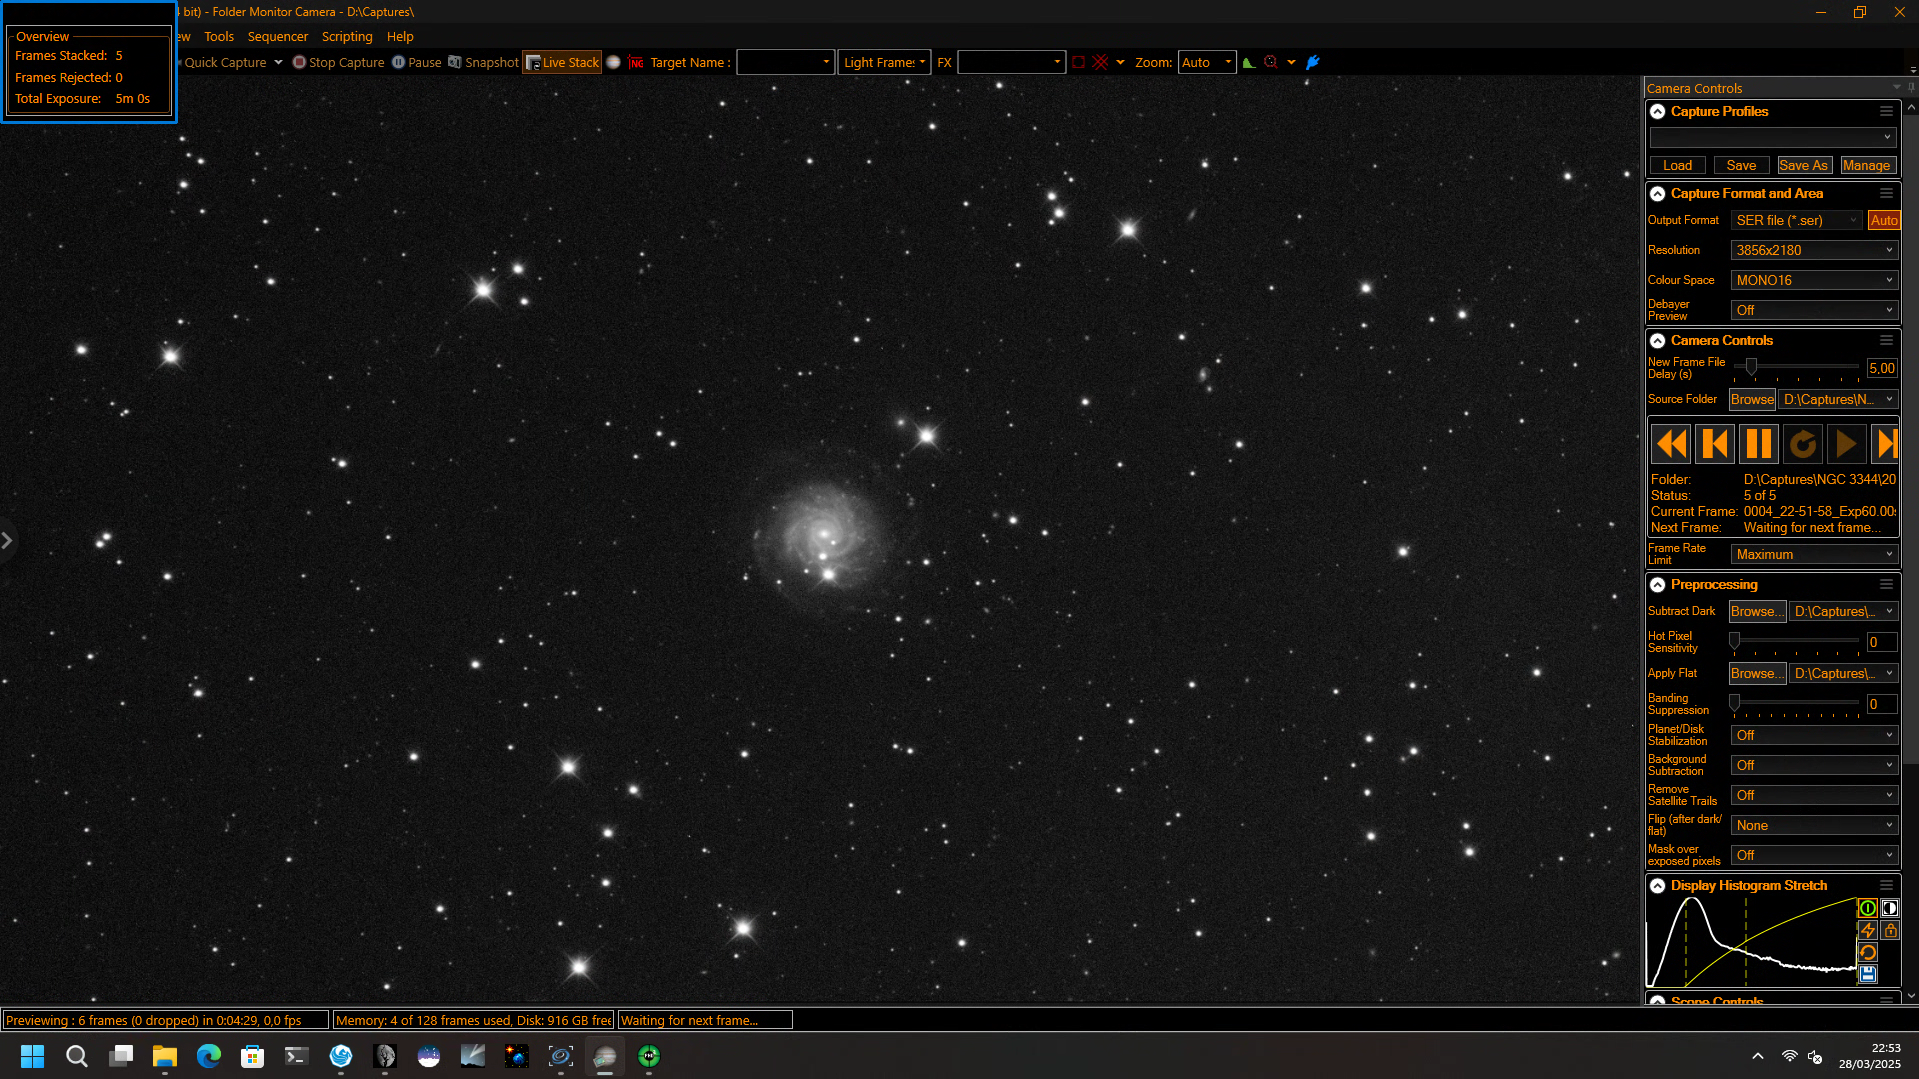Viewport: 1919px width, 1079px height.
Task: Open the Colour Space MONO16 dropdown
Action: (x=1814, y=280)
